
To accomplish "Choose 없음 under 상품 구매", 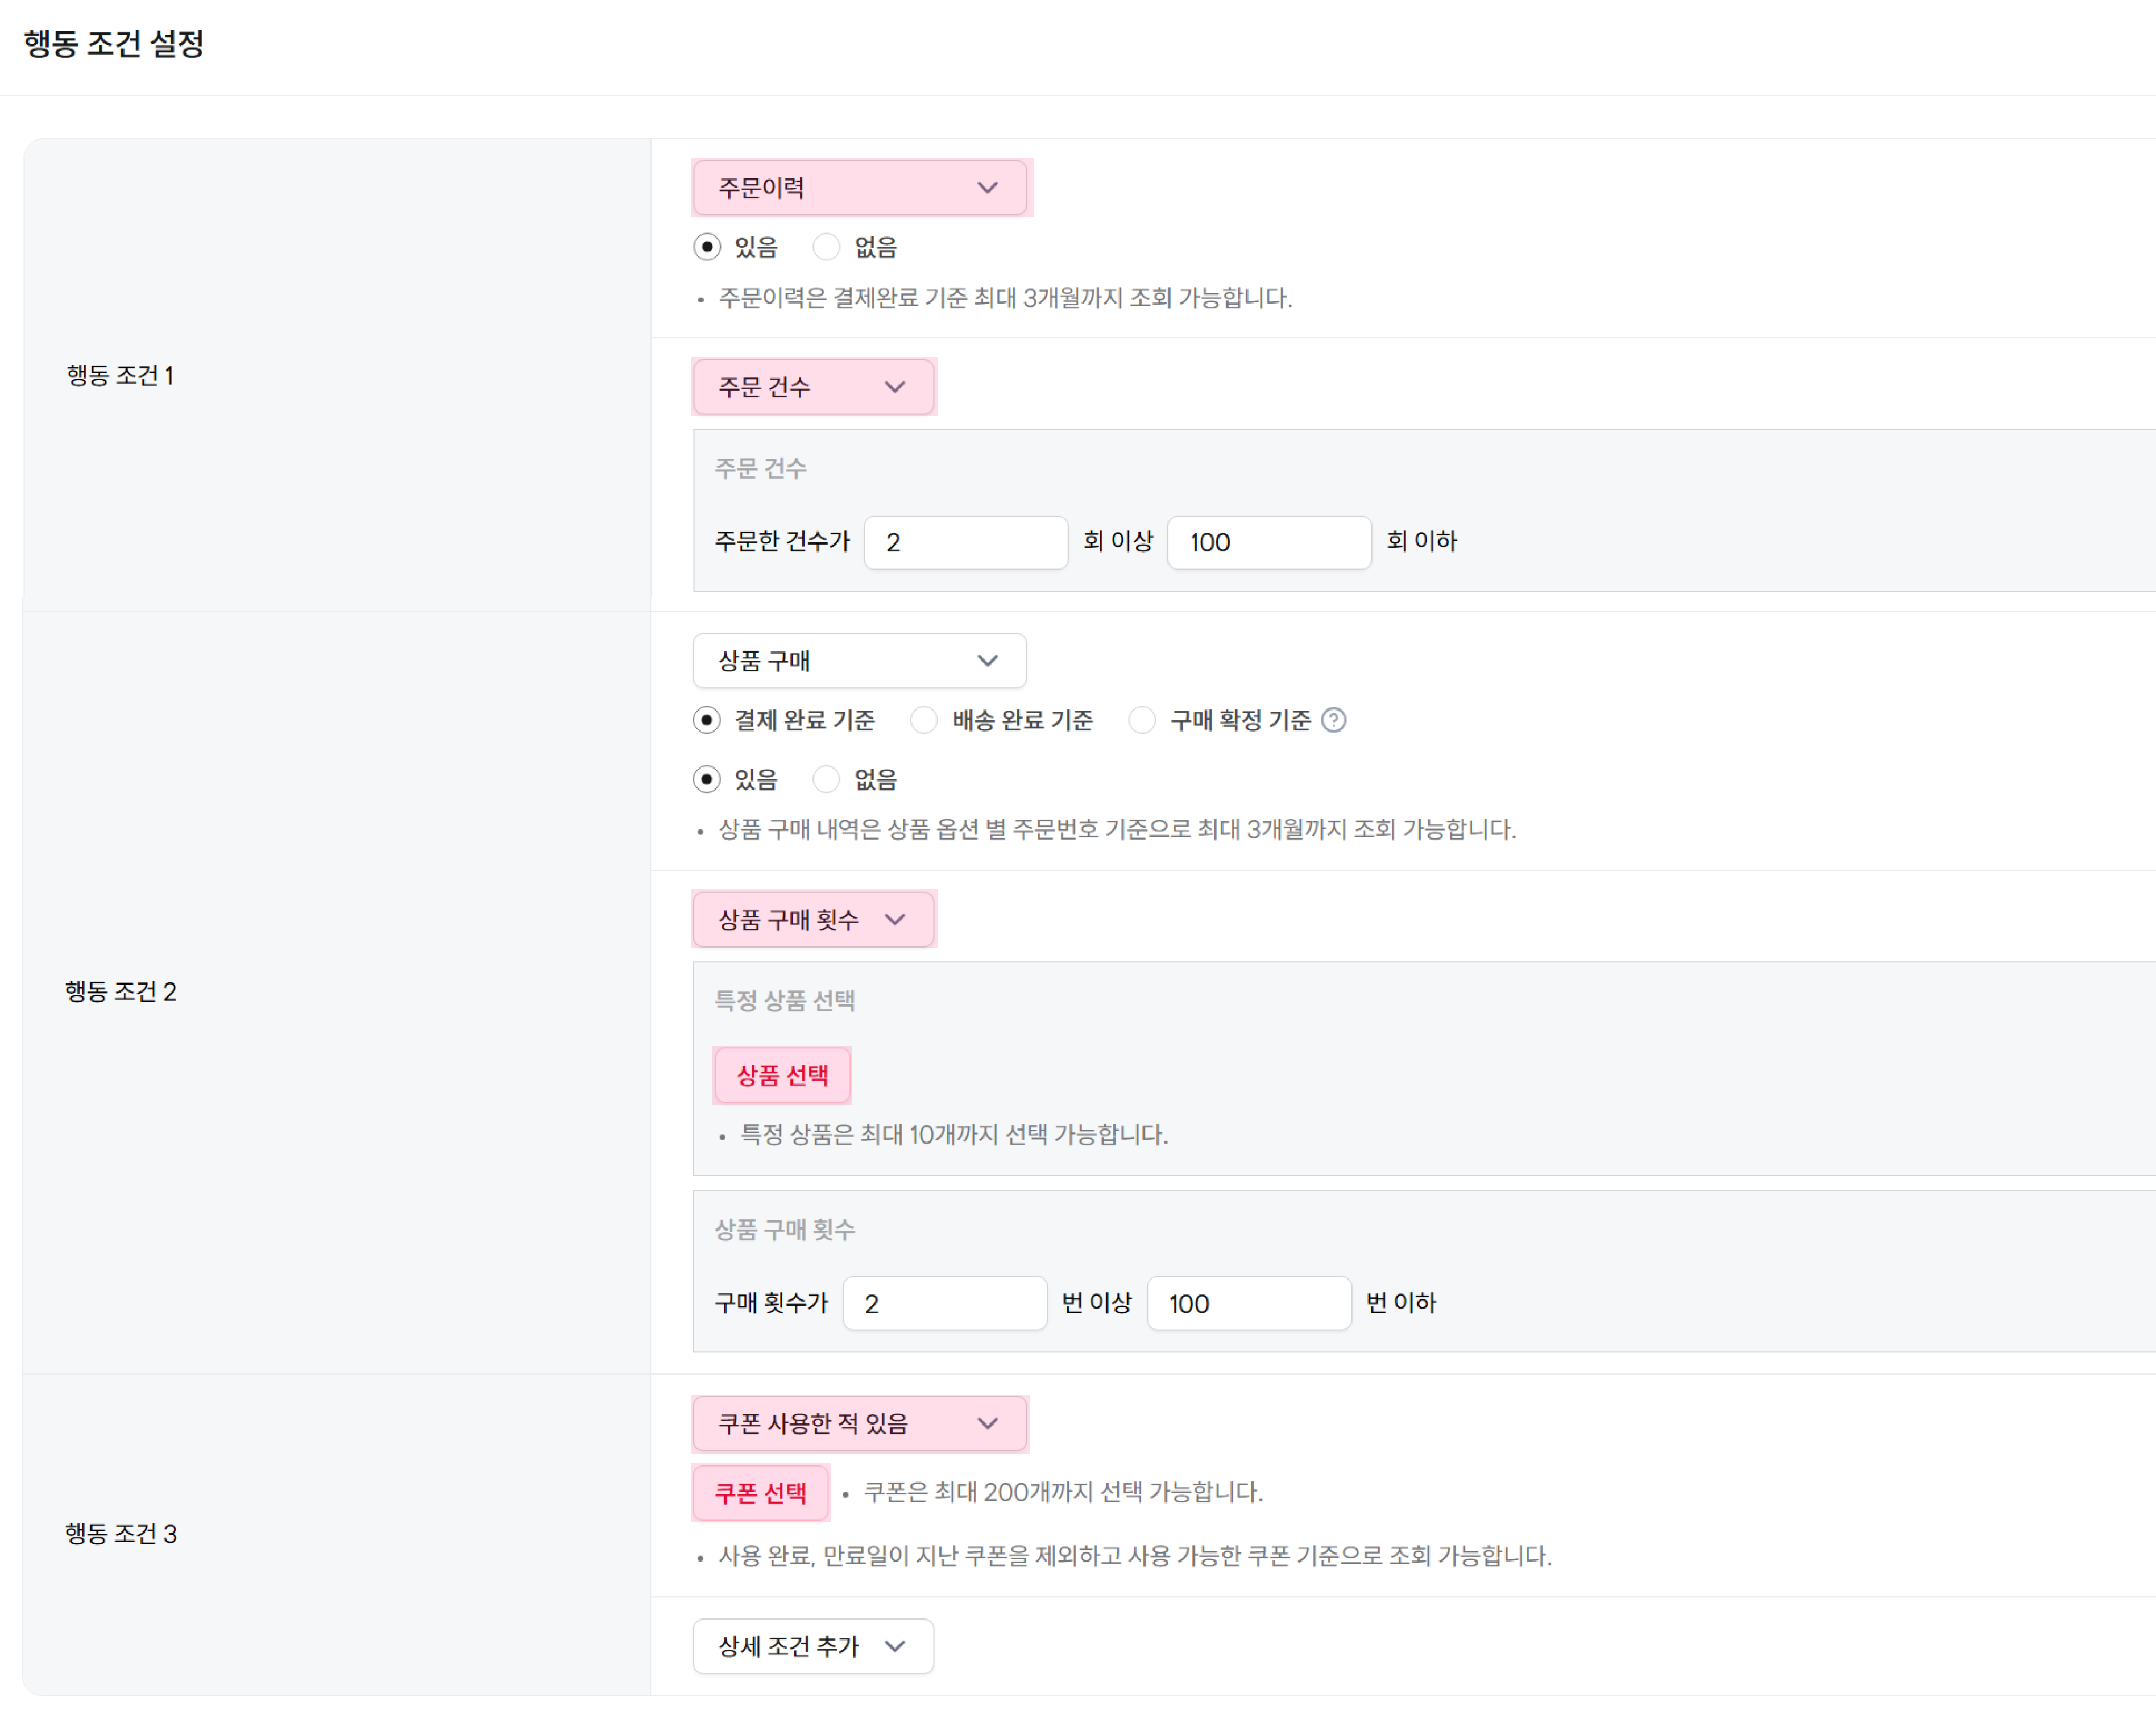I will (827, 779).
